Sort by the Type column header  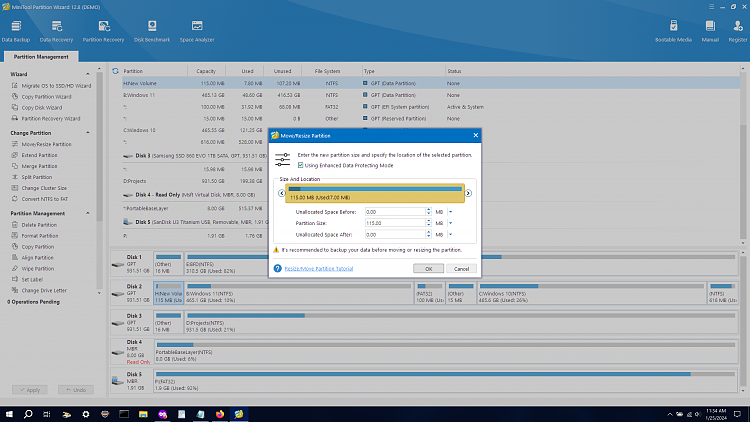(x=369, y=71)
